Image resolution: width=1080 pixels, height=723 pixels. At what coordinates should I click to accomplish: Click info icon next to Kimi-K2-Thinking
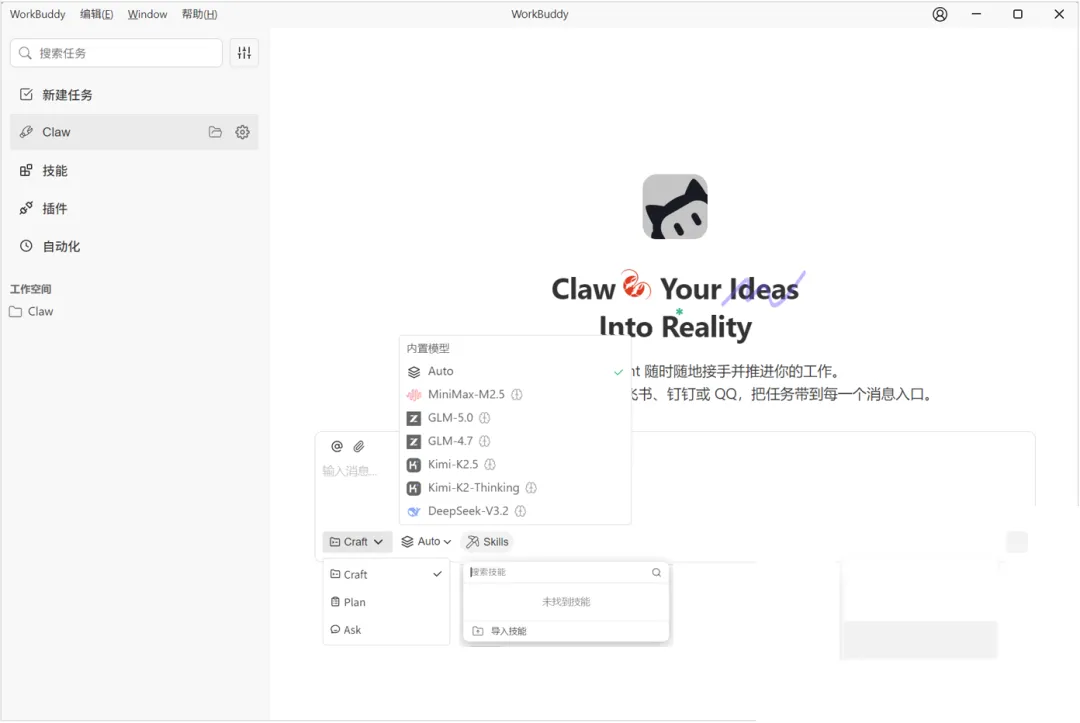[531, 488]
